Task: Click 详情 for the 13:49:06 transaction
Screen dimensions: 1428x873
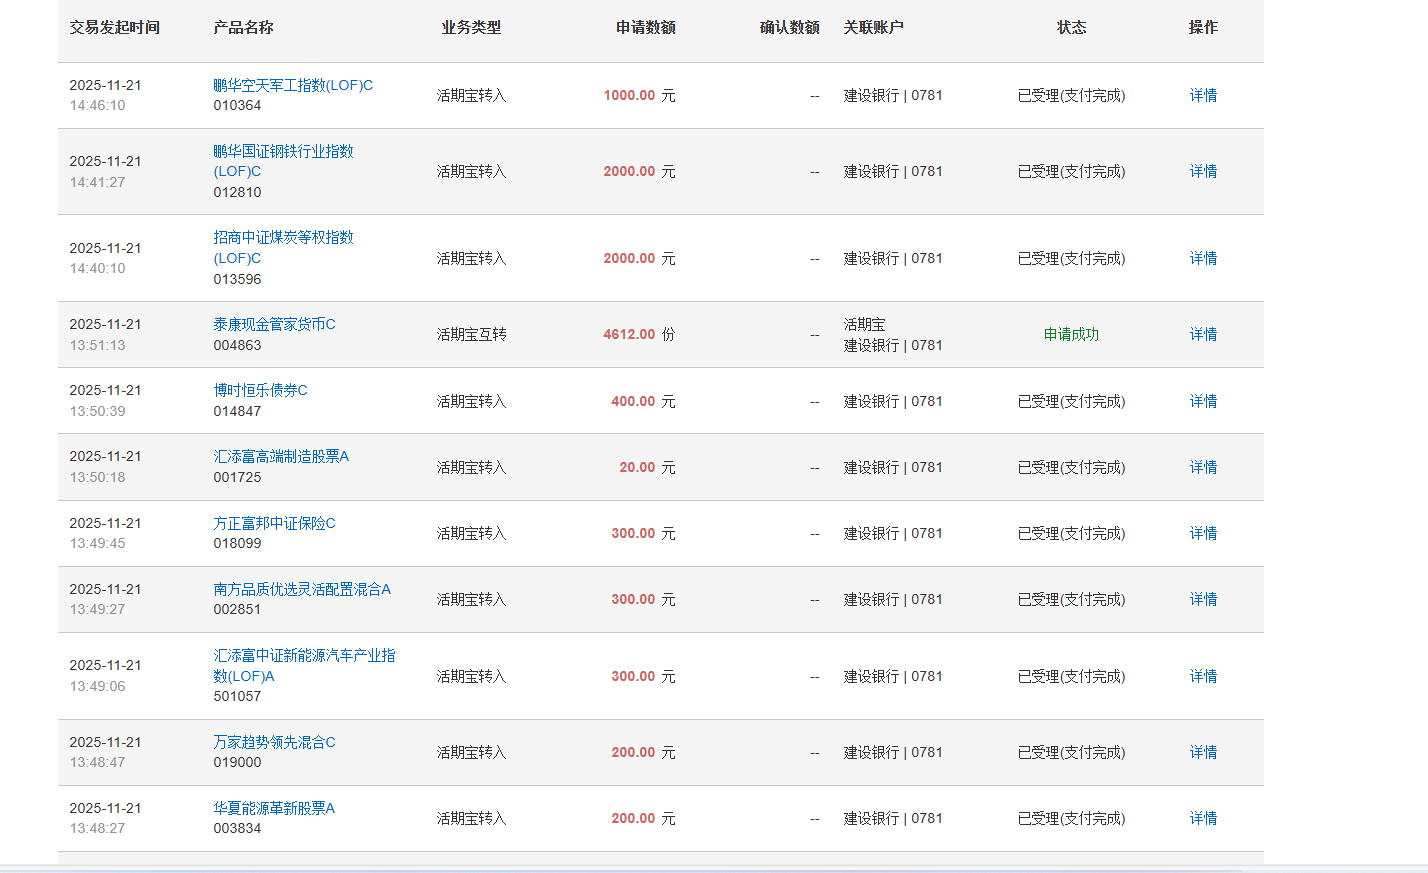Action: [1203, 676]
